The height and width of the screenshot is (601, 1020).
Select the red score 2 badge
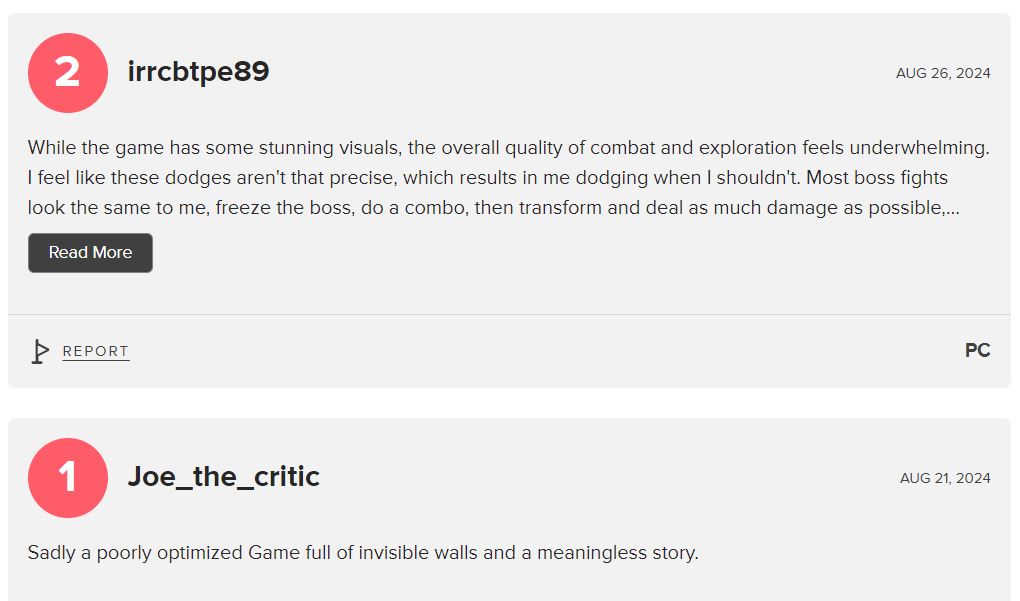[x=68, y=73]
